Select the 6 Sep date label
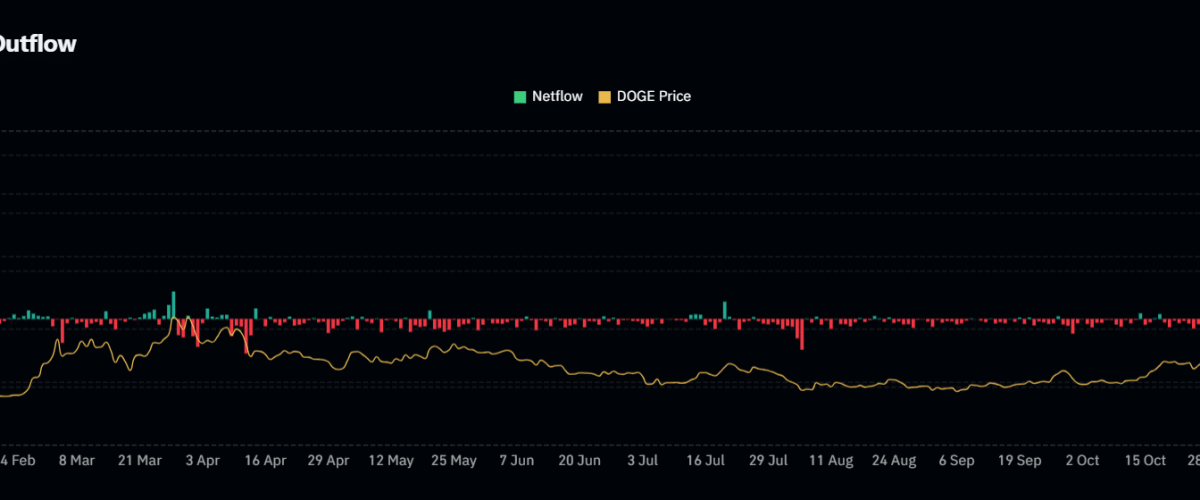Screen dimensions: 1200x500 click(x=957, y=461)
